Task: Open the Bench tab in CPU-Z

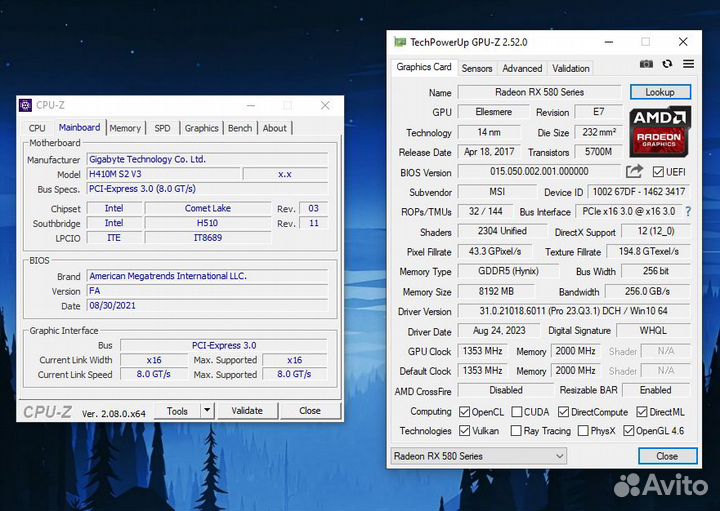Action: click(240, 128)
